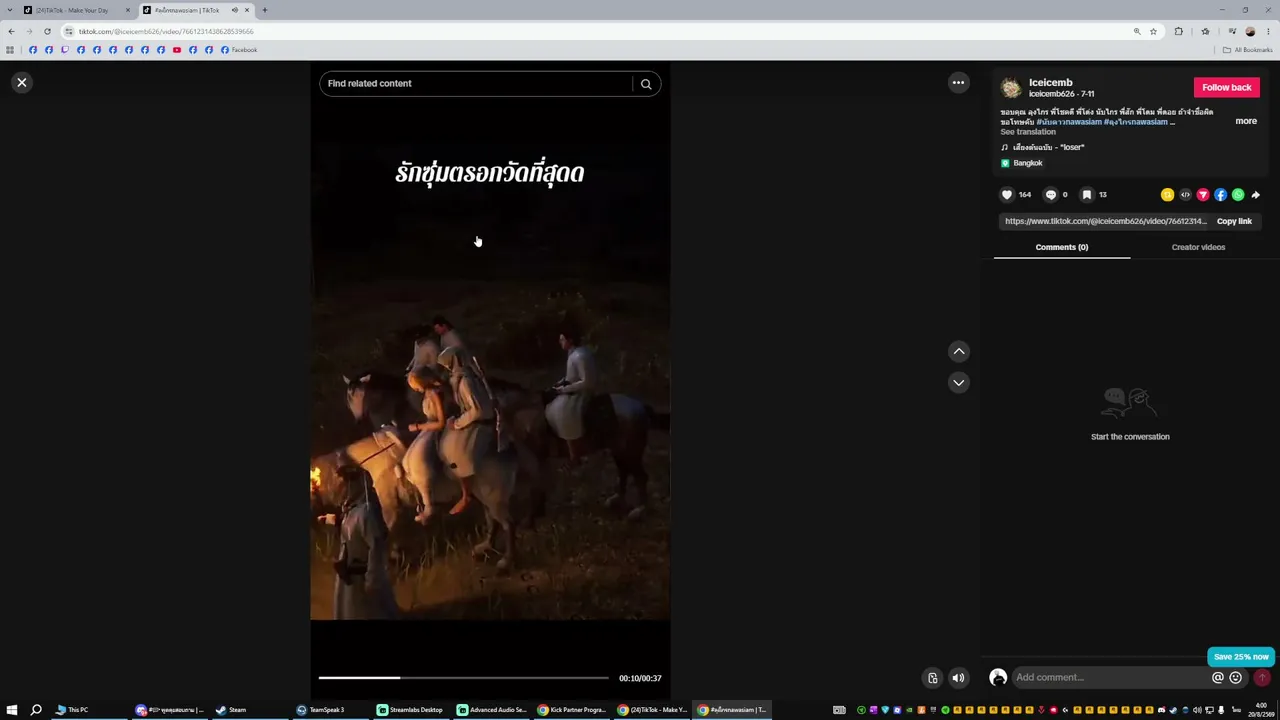Select the Comments (0) tab
The height and width of the screenshot is (720, 1280).
click(1062, 247)
